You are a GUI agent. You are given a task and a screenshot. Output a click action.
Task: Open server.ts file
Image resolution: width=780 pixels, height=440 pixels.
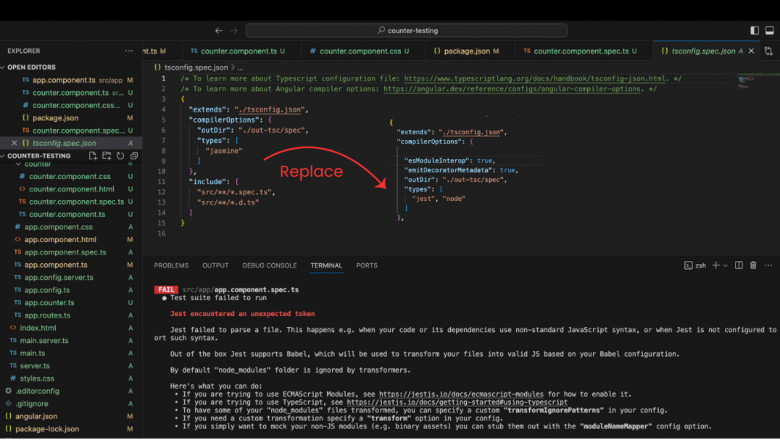34,366
